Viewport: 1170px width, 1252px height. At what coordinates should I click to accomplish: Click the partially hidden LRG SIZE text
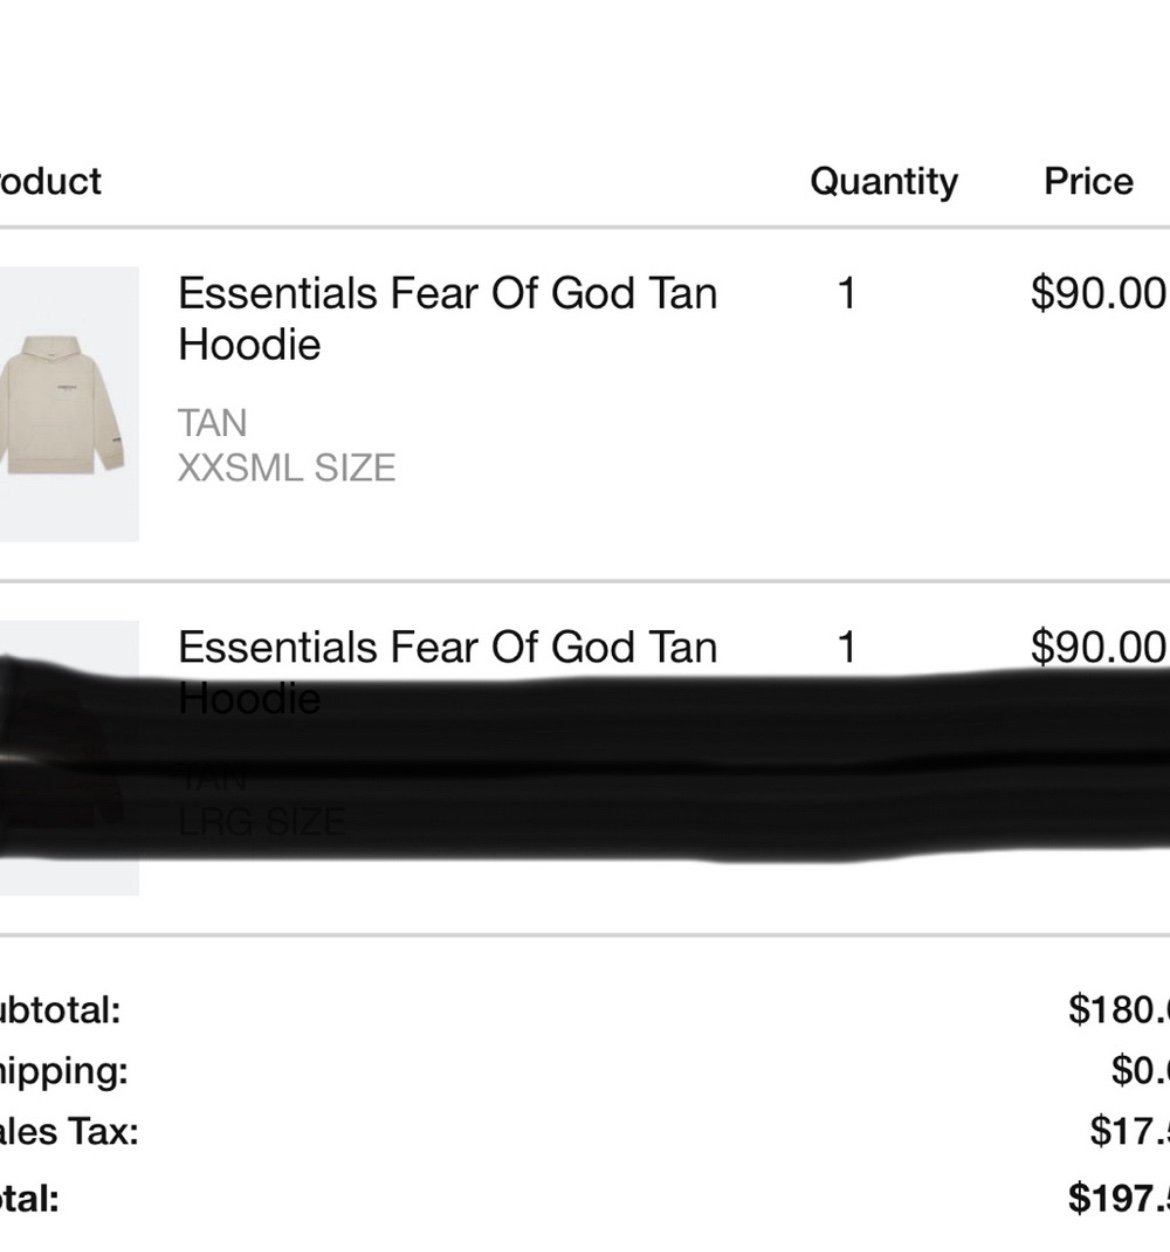[262, 823]
